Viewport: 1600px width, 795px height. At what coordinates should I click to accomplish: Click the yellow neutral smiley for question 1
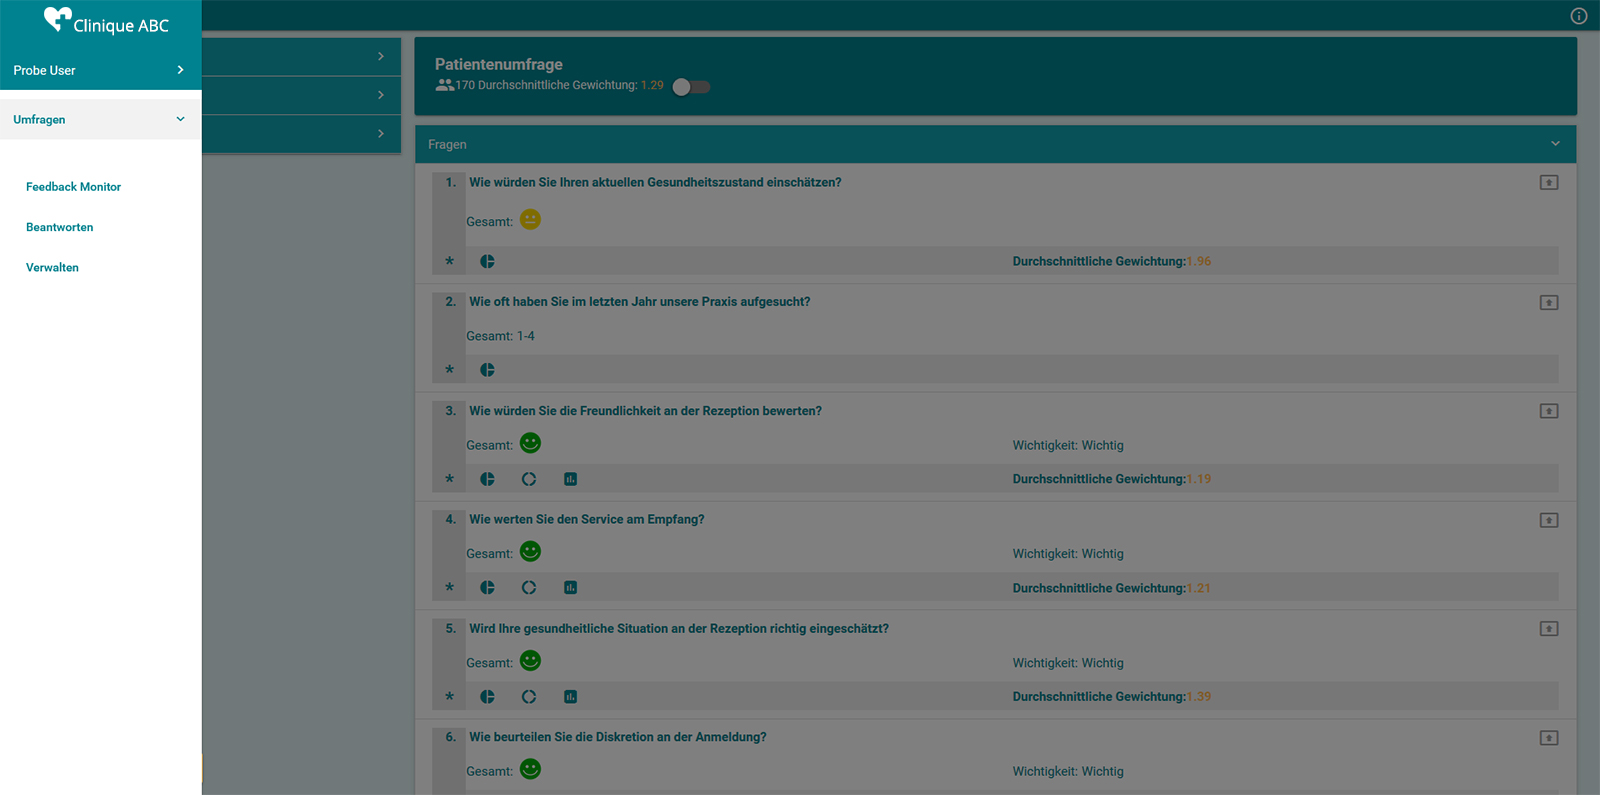pyautogui.click(x=530, y=220)
